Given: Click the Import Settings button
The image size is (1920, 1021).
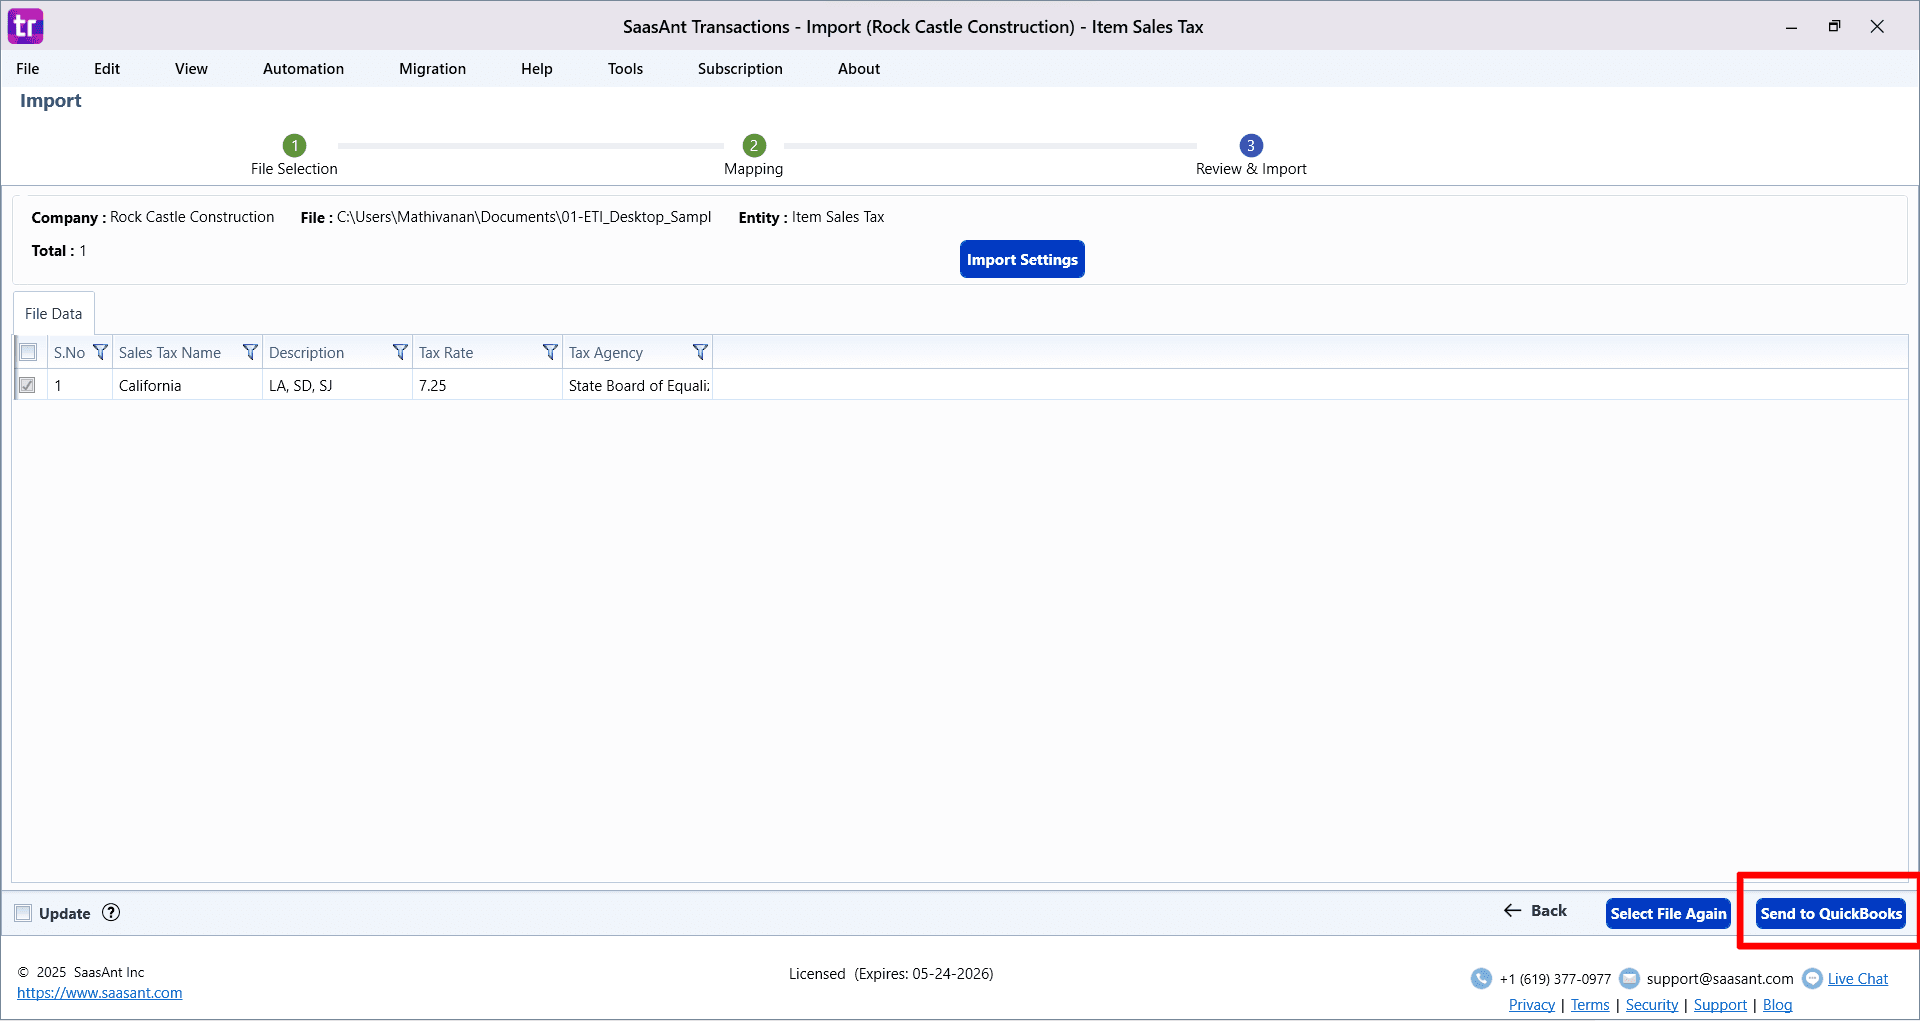Looking at the screenshot, I should [x=1022, y=259].
